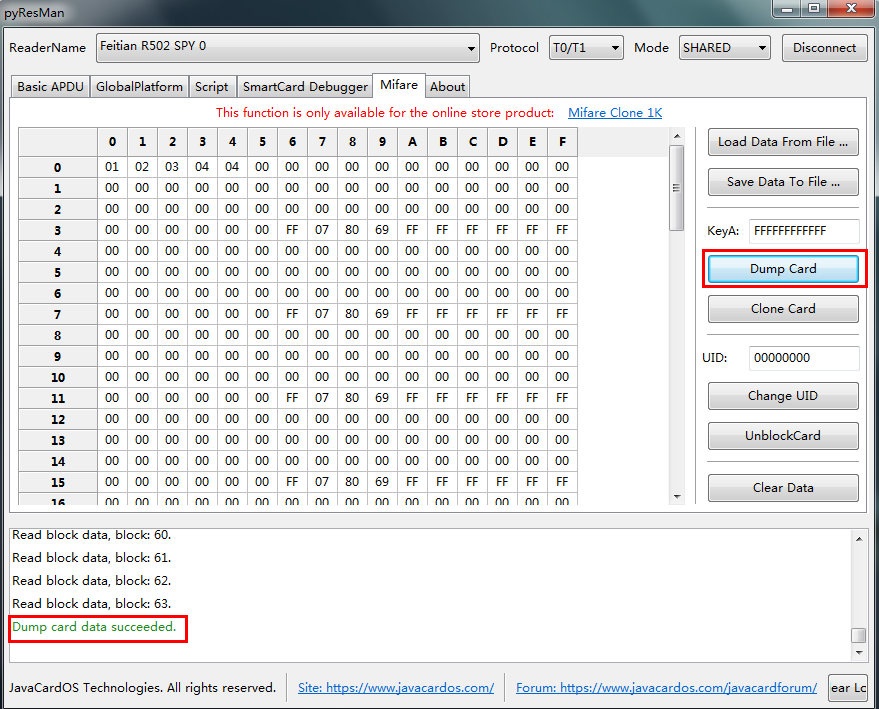Click the Clone Card button
The image size is (879, 709).
pos(783,309)
